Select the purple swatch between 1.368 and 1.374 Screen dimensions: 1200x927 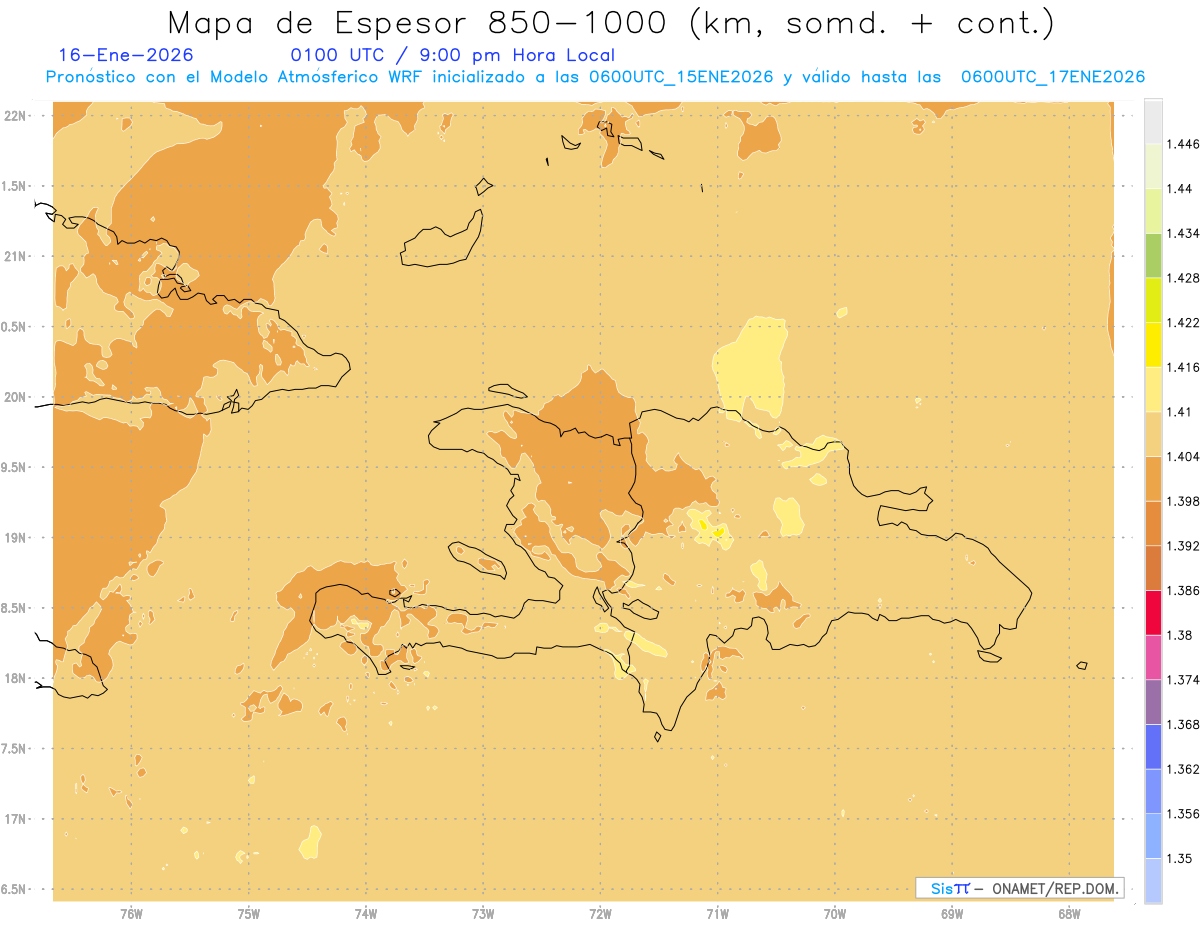click(x=1153, y=703)
